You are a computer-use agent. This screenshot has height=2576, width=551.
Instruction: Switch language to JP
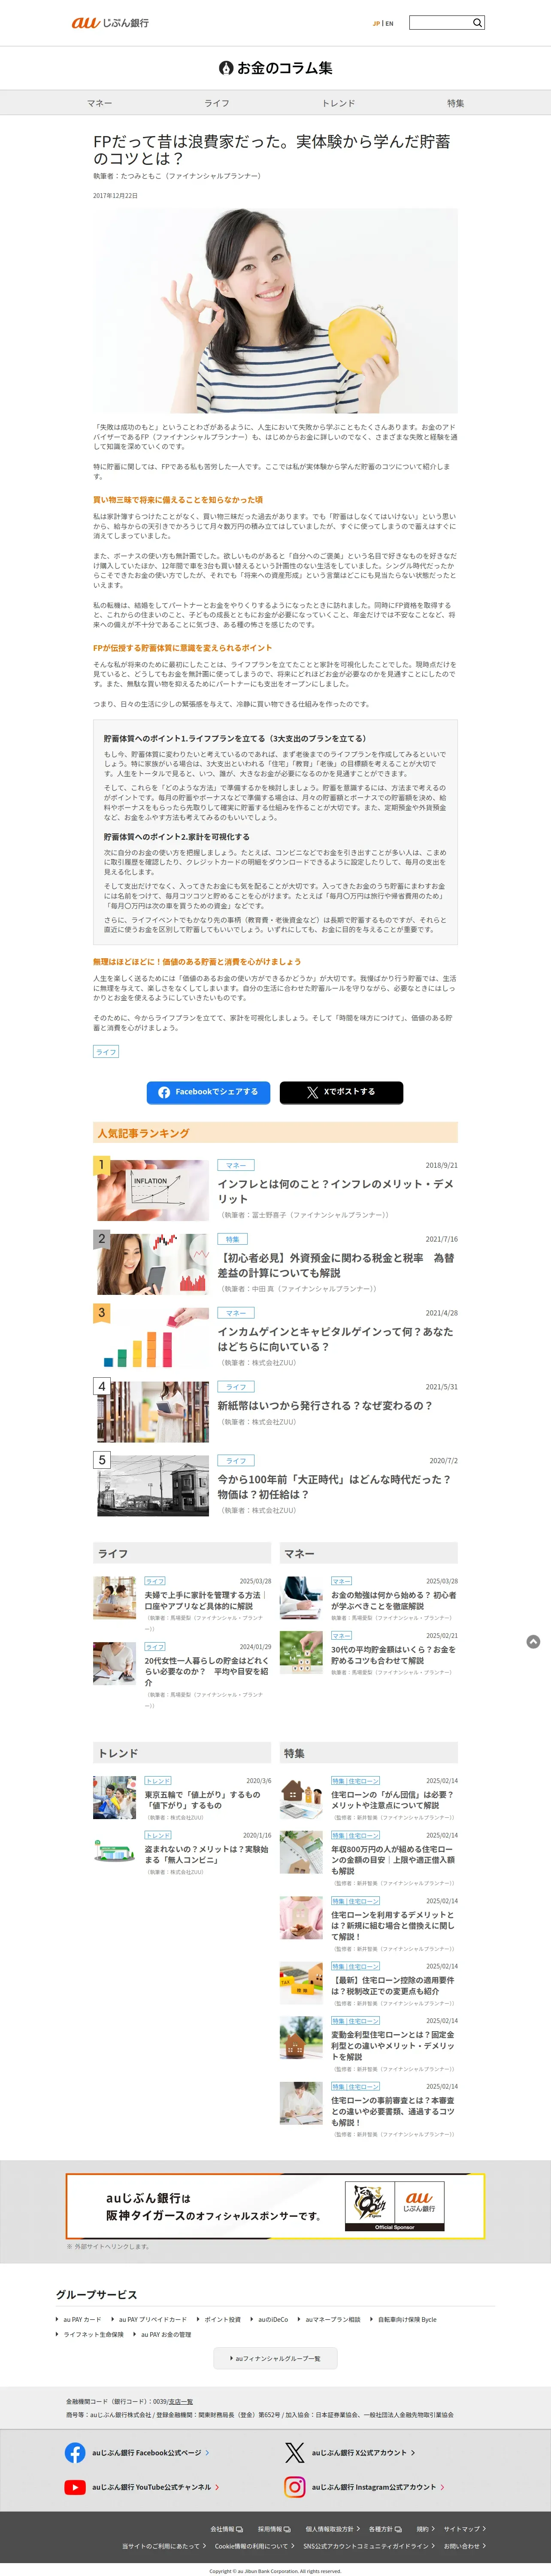click(x=376, y=23)
